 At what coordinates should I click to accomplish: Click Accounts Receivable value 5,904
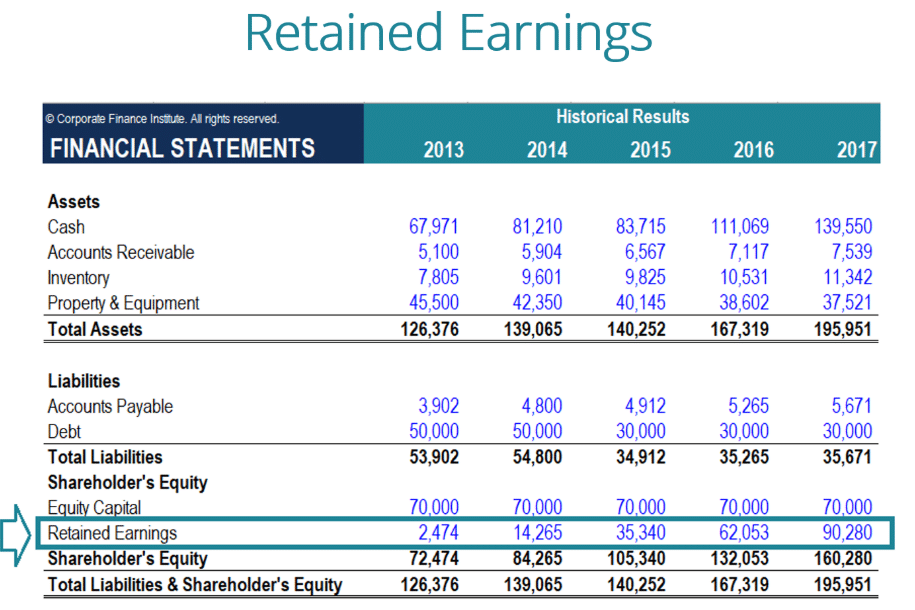[542, 252]
